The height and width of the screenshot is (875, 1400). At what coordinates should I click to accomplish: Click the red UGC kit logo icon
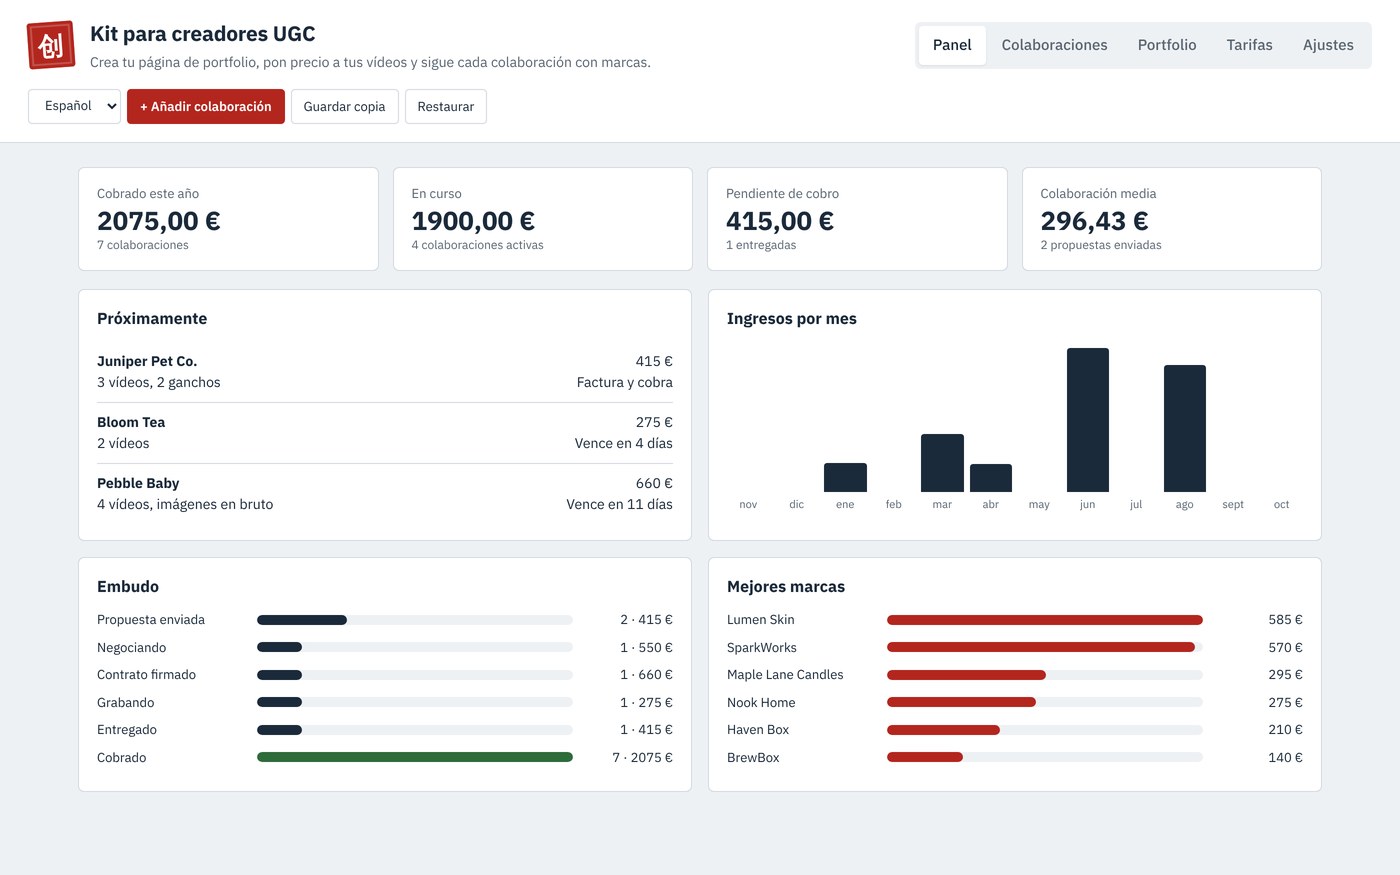point(51,45)
